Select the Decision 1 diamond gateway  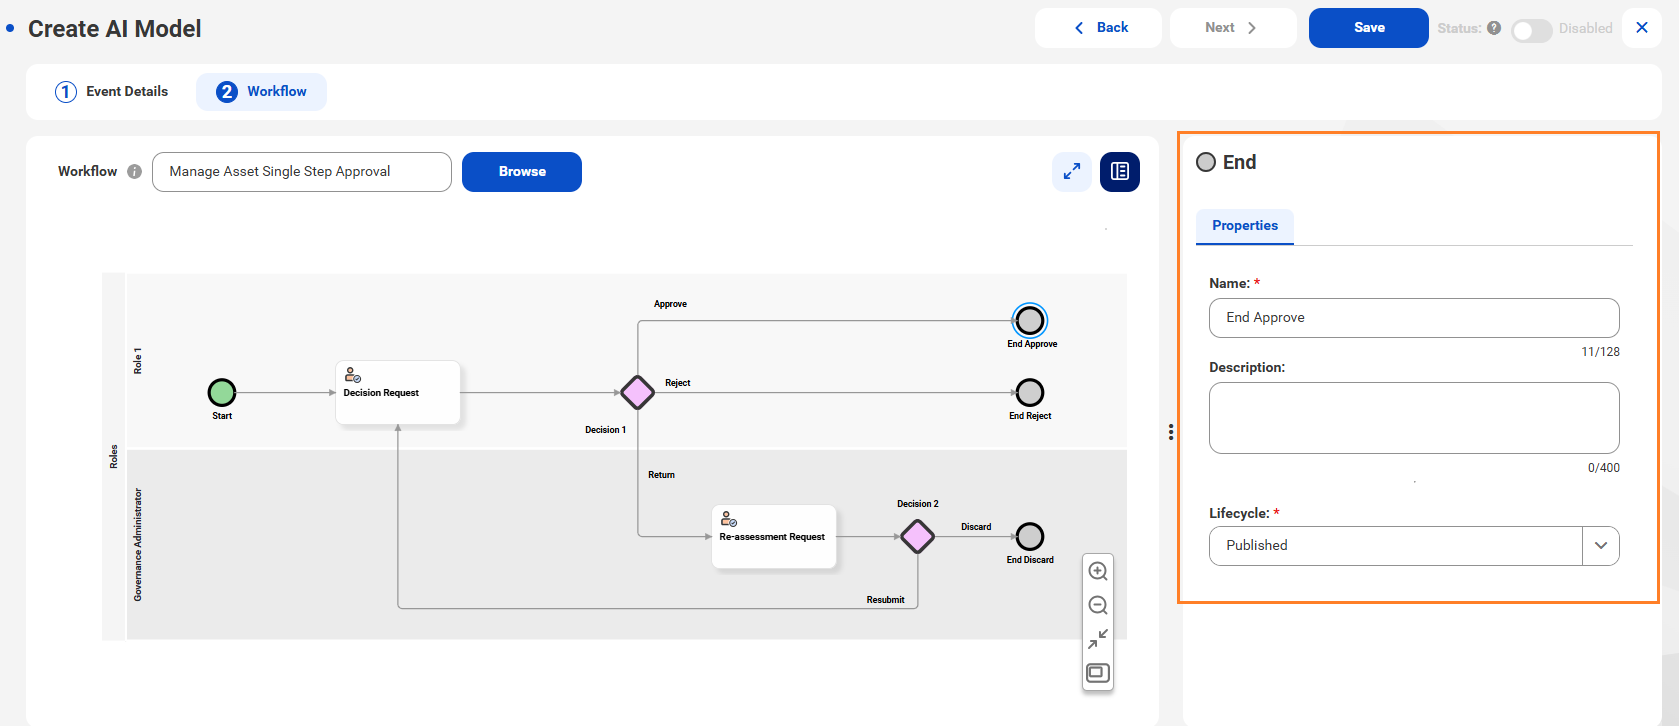[x=637, y=392]
